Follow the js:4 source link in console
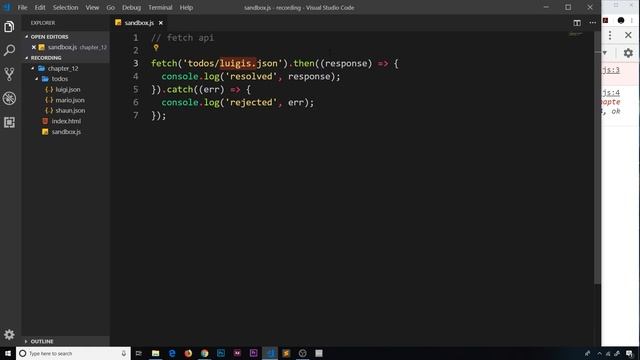Screen dimensions: 640x360 [x=611, y=93]
